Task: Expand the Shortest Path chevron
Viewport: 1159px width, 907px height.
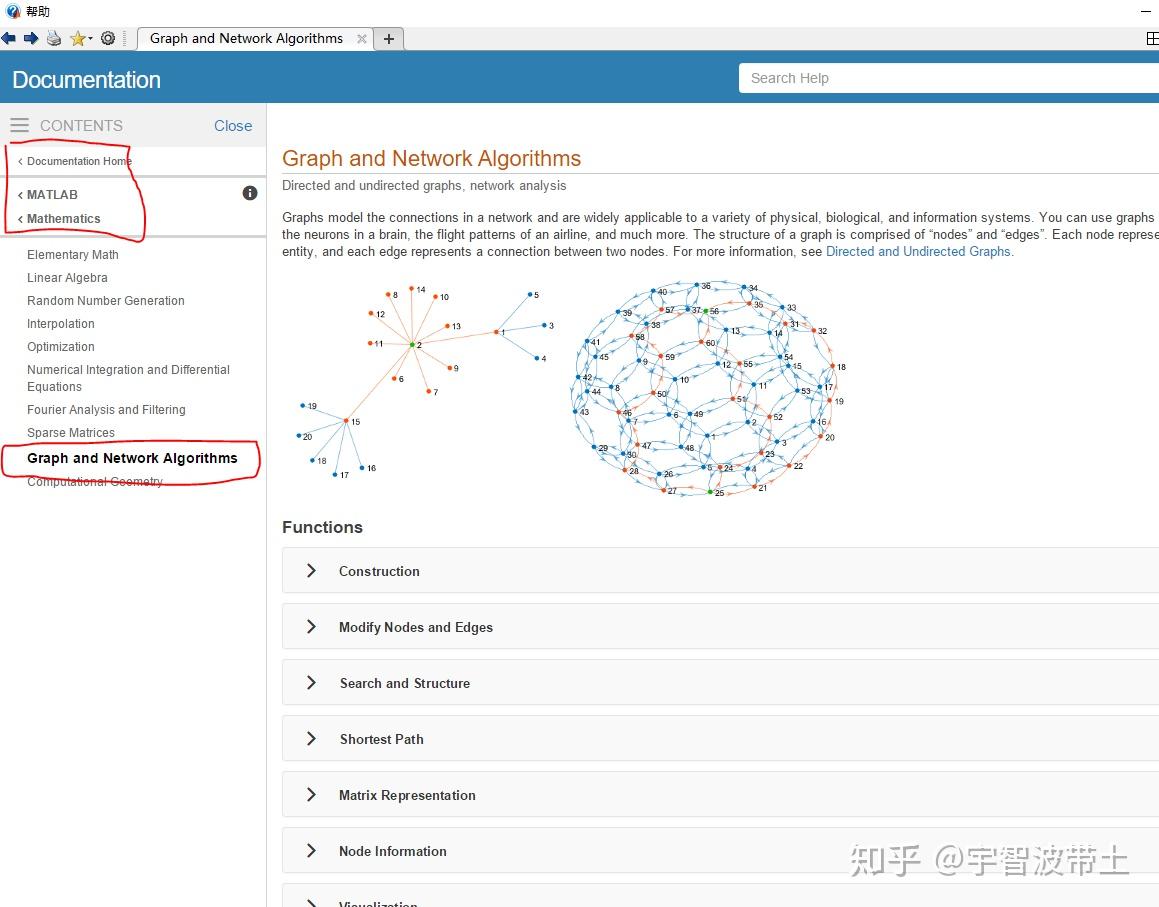Action: 311,739
